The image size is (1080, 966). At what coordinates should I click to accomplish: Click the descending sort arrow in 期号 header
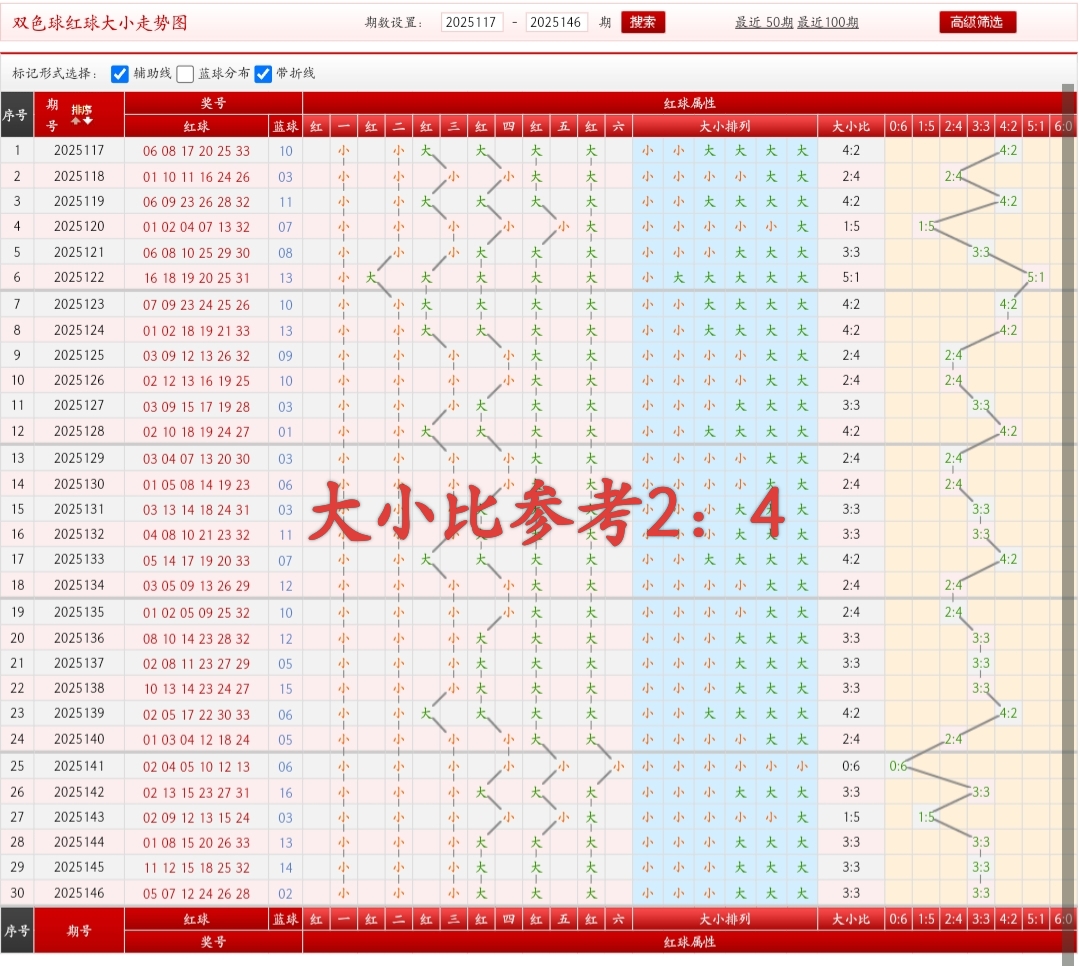pos(87,121)
